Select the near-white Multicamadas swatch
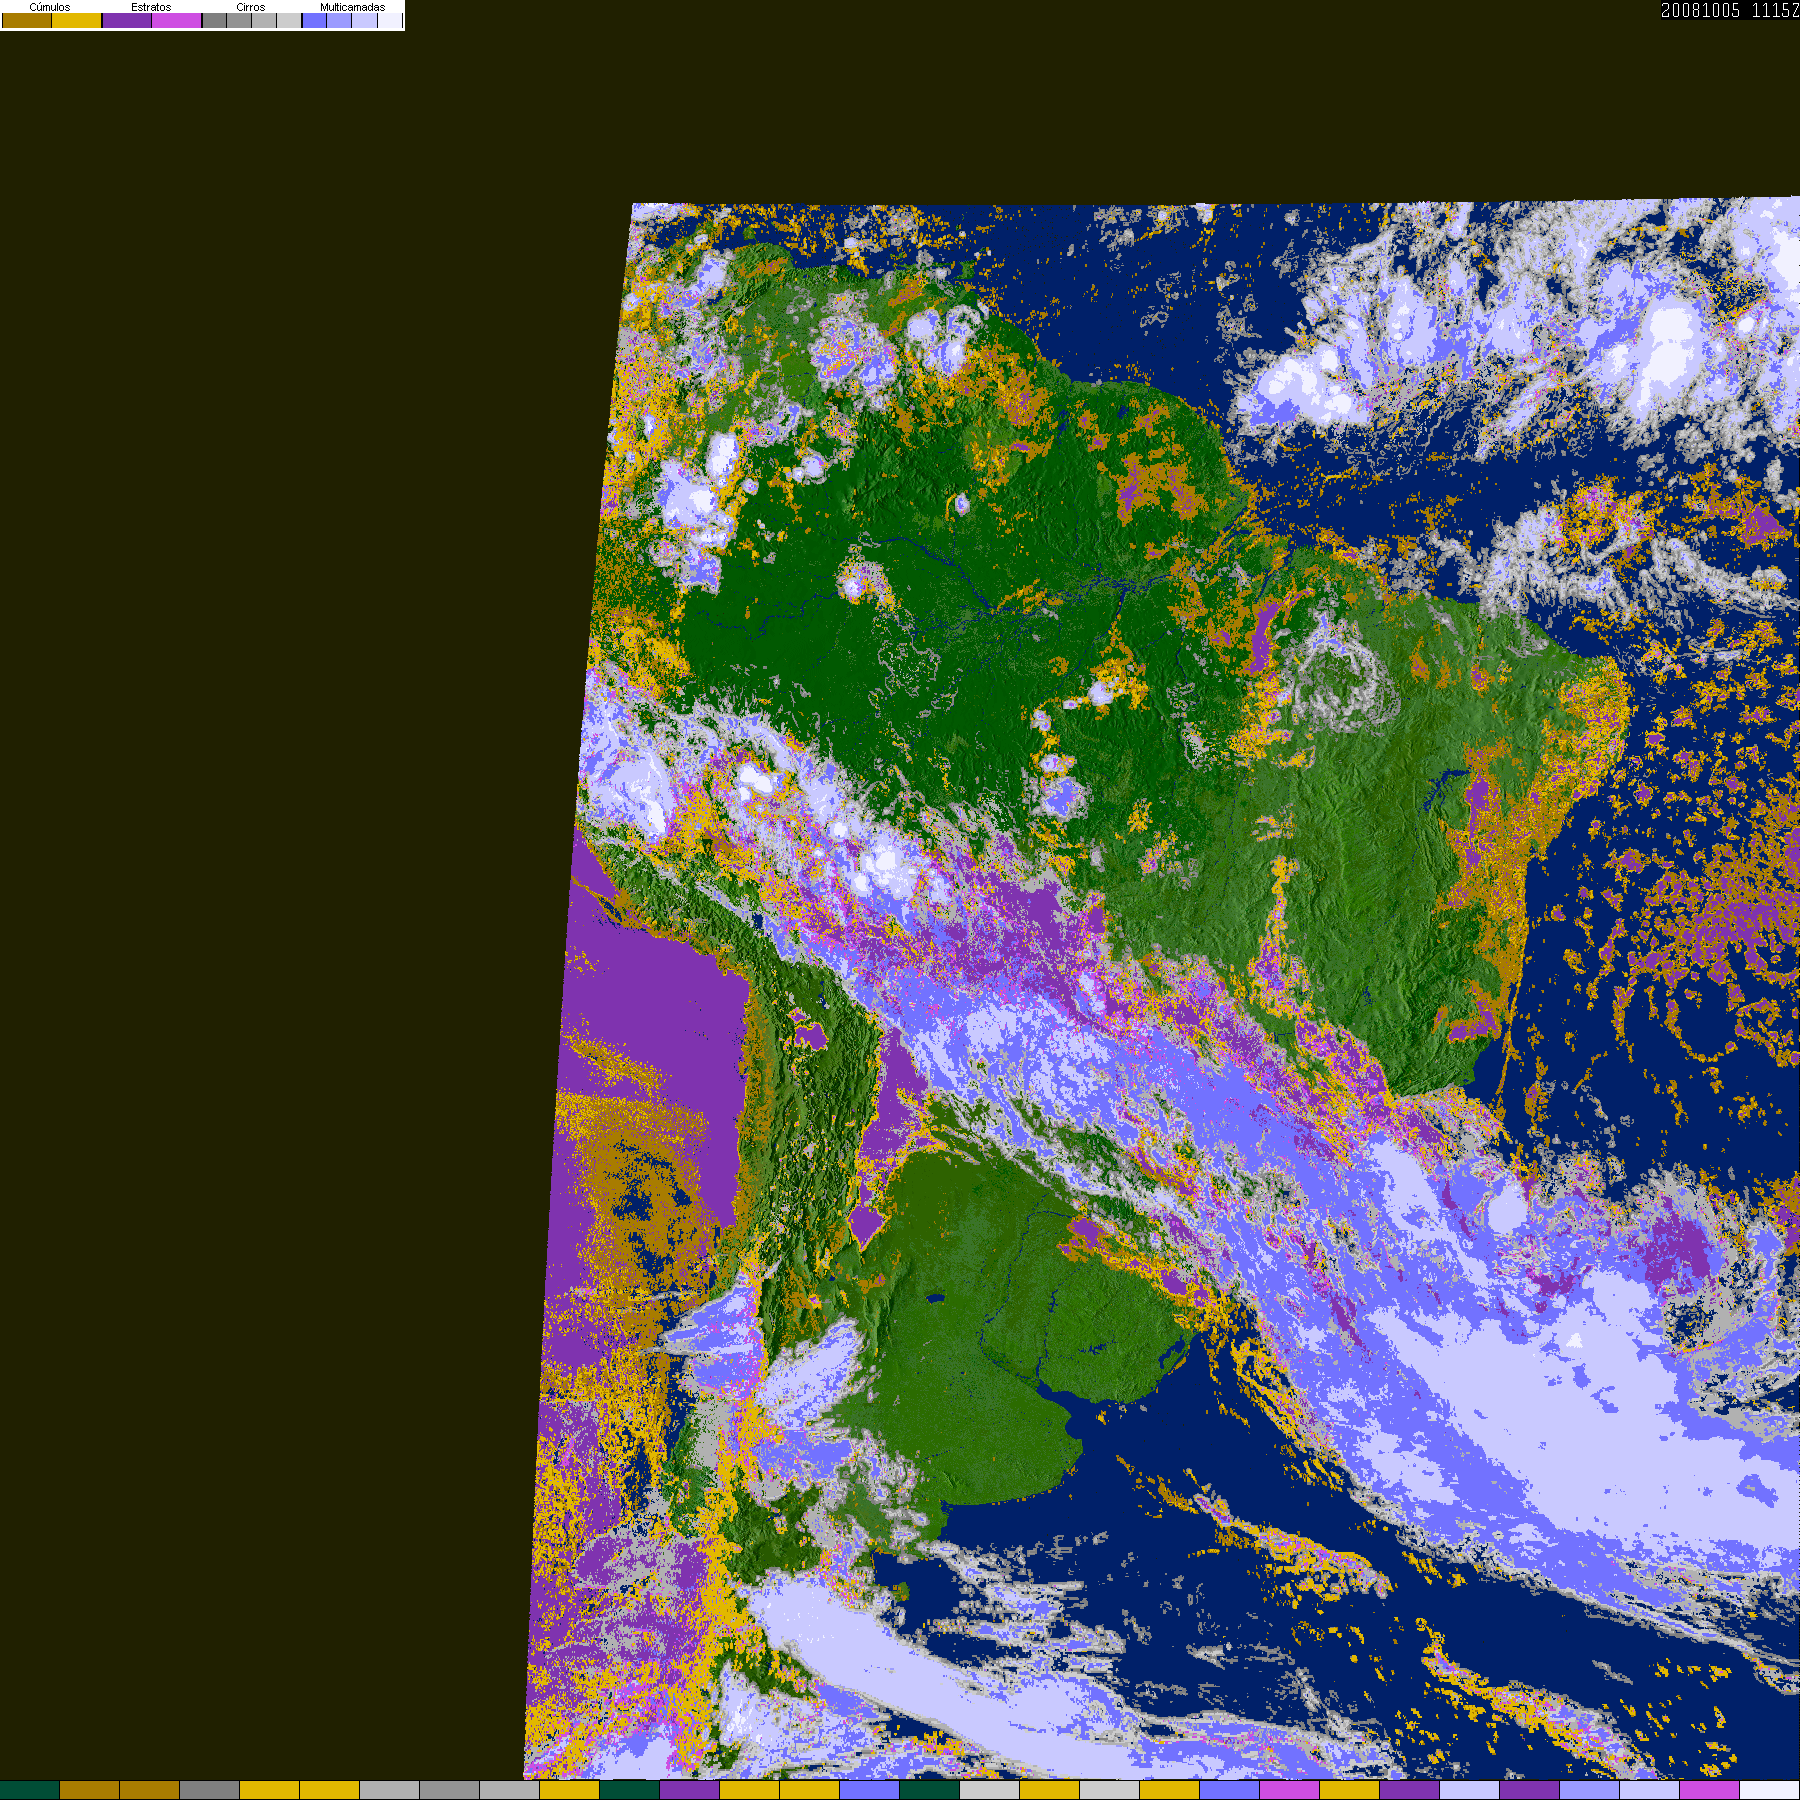This screenshot has height=1800, width=1800. point(390,21)
